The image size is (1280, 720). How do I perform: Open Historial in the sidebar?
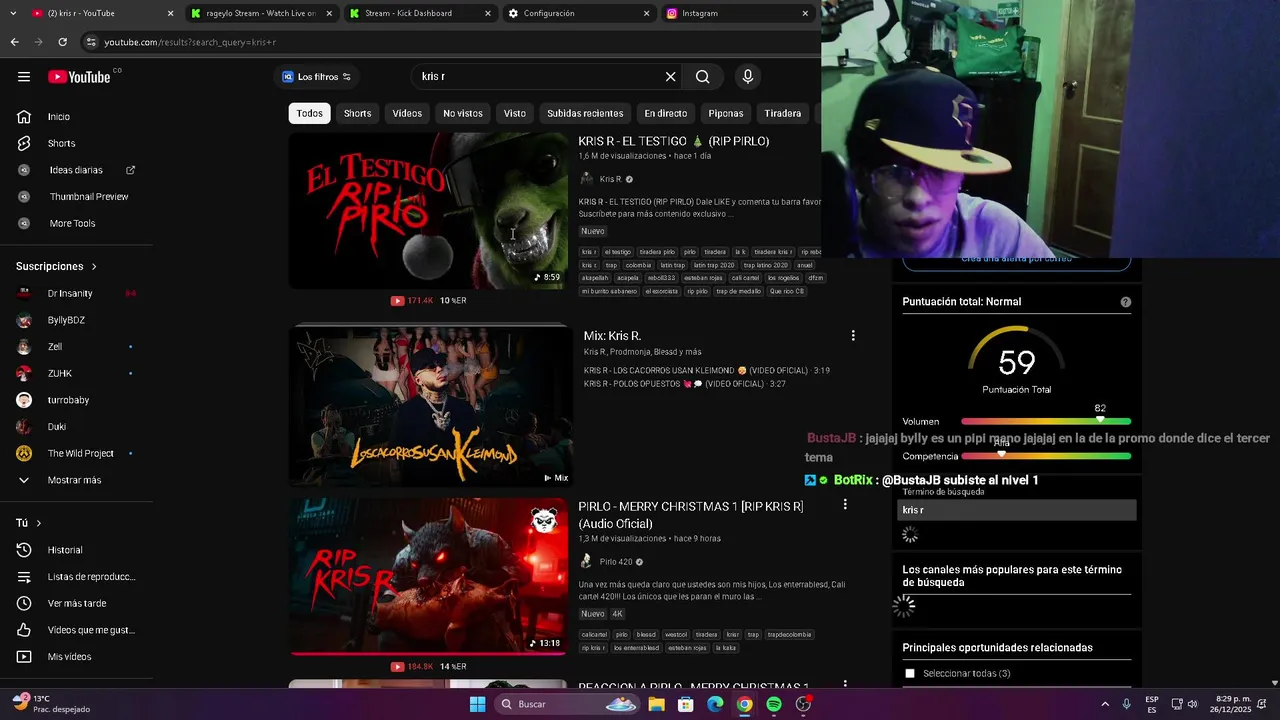click(65, 550)
